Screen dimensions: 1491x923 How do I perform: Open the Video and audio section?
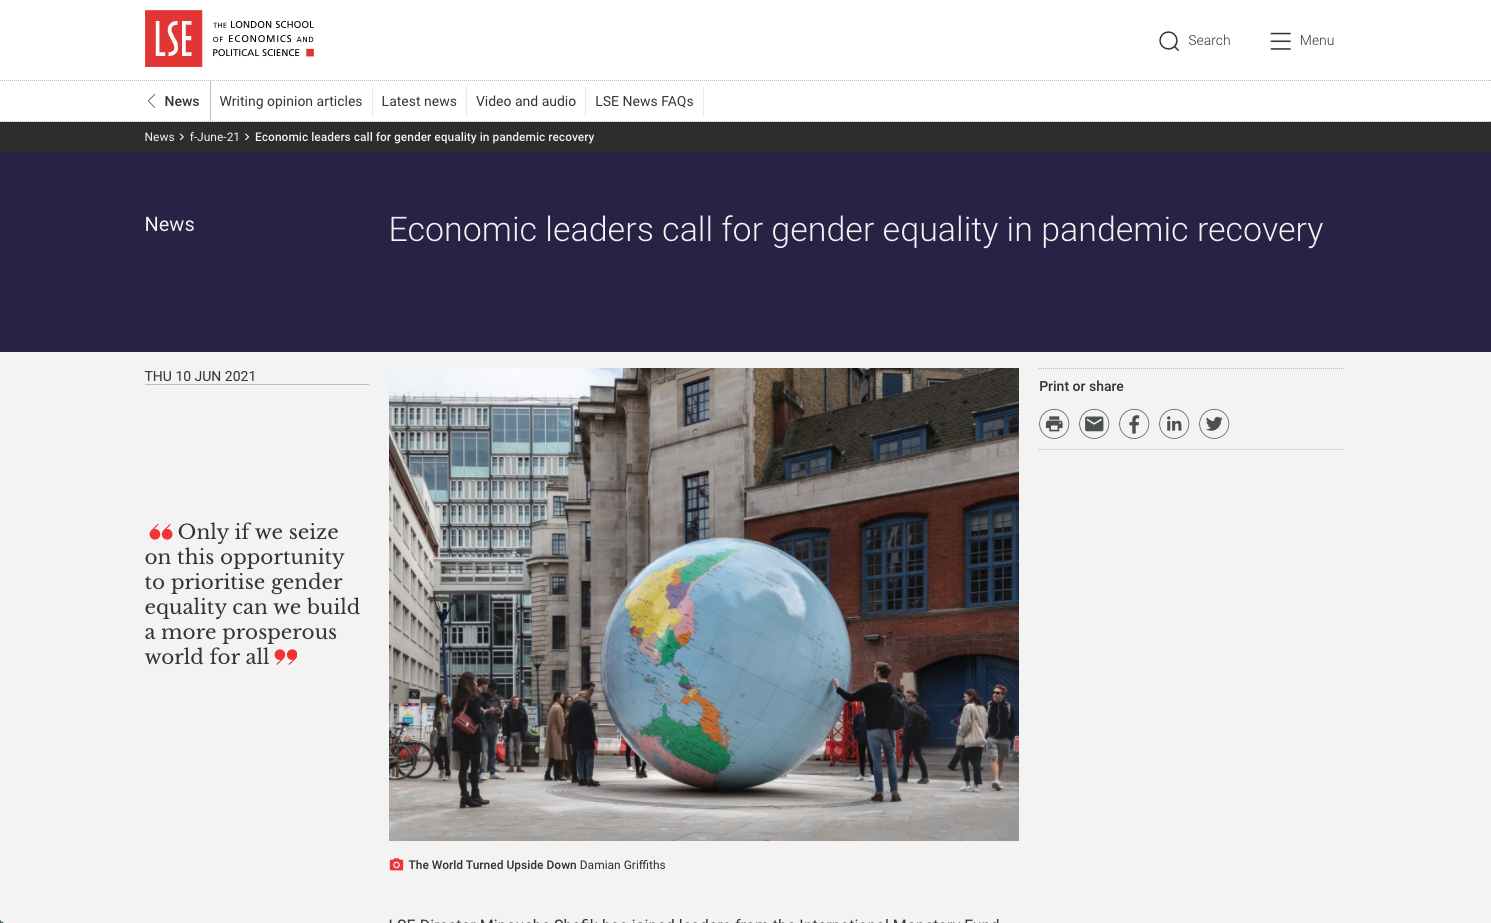click(x=526, y=101)
